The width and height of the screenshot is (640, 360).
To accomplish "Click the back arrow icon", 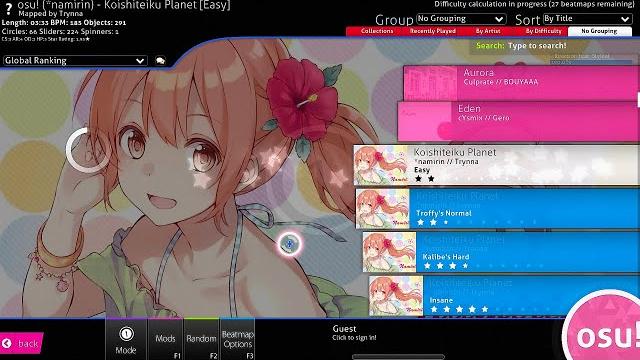I will click(x=7, y=344).
